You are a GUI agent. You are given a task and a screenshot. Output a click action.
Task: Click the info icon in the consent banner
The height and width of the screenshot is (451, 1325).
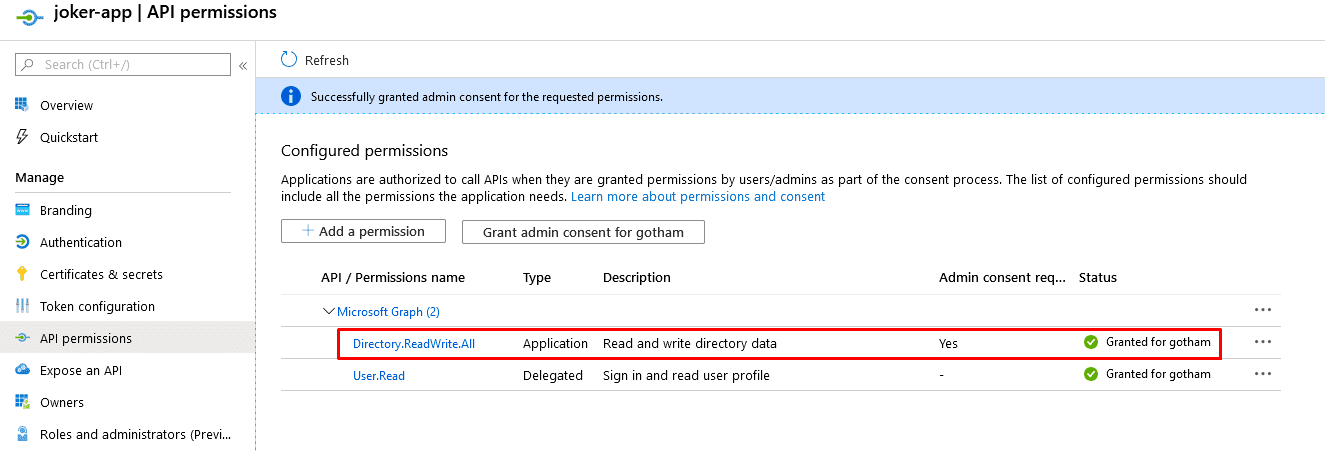tap(290, 96)
